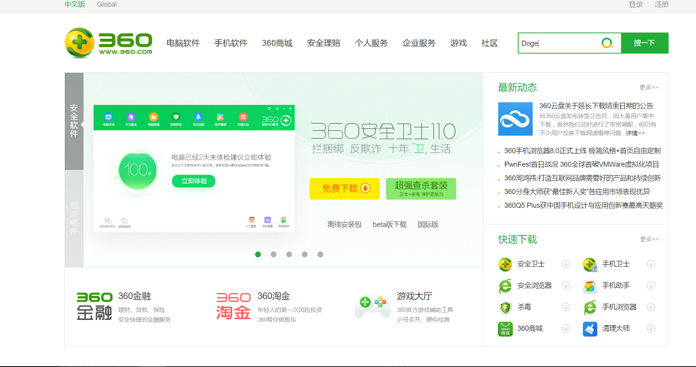The width and height of the screenshot is (696, 367).
Task: Open news about 360Q5 Plus
Action: [x=583, y=206]
